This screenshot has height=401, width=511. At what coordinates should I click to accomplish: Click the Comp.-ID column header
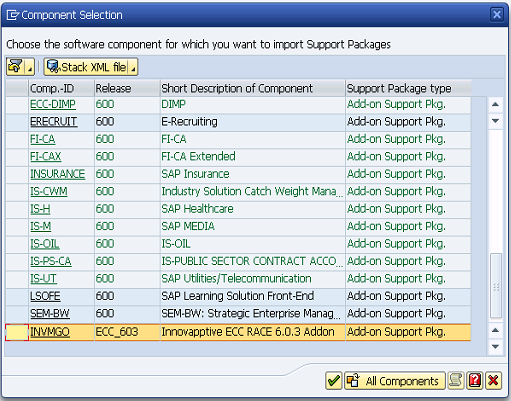[61, 88]
